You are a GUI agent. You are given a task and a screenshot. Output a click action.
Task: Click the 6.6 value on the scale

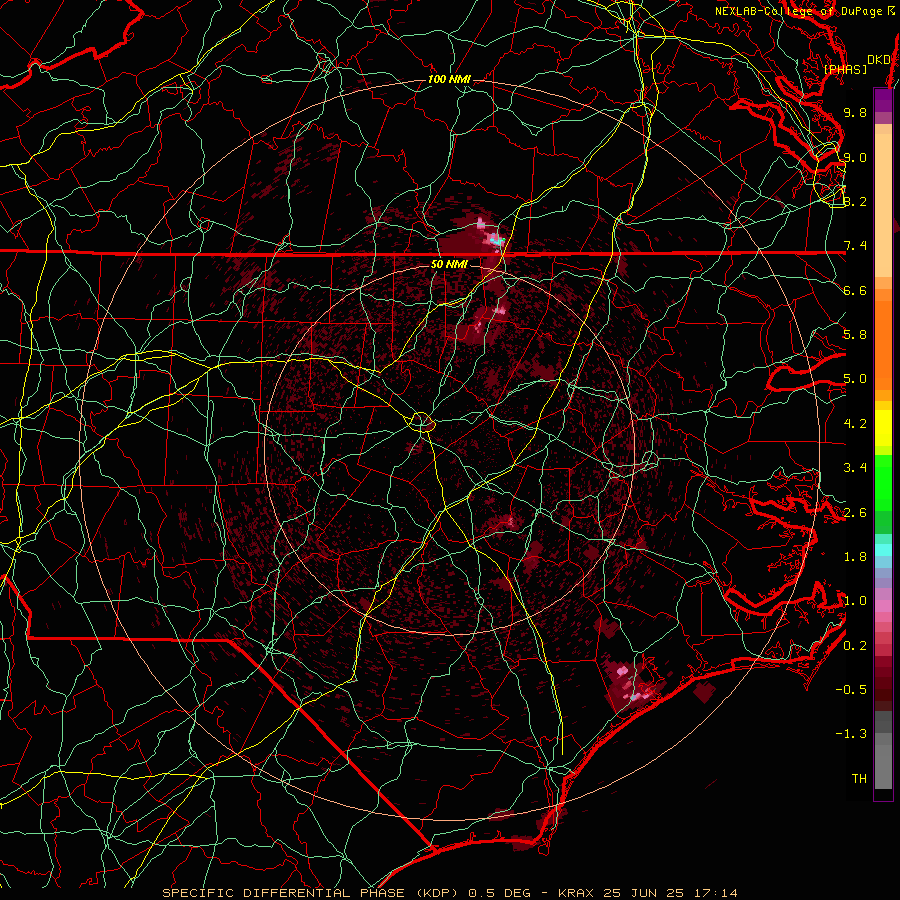point(855,290)
